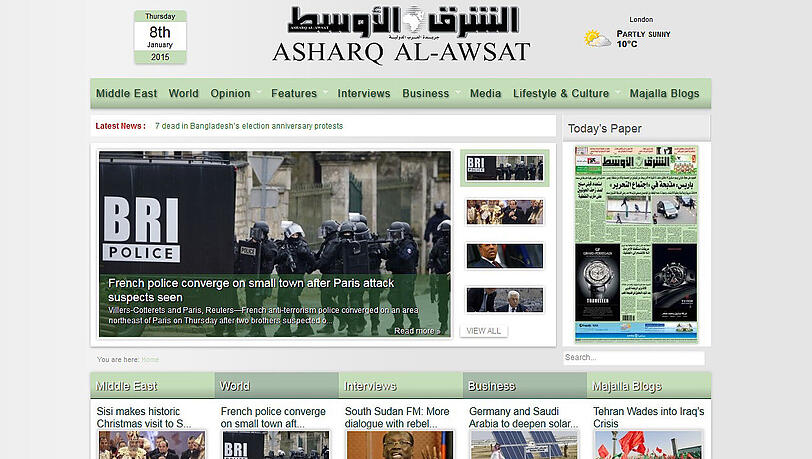This screenshot has height=459, width=812.
Task: Open South Sudan FM interview article
Action: click(397, 417)
